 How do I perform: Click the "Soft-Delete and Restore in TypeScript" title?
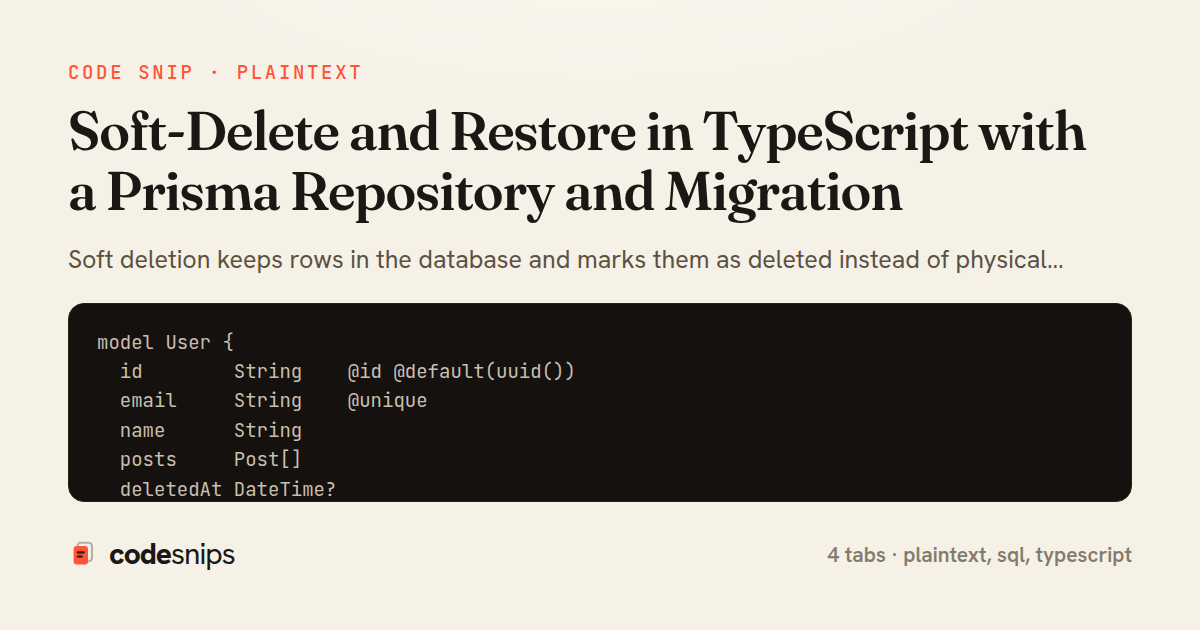tap(577, 163)
